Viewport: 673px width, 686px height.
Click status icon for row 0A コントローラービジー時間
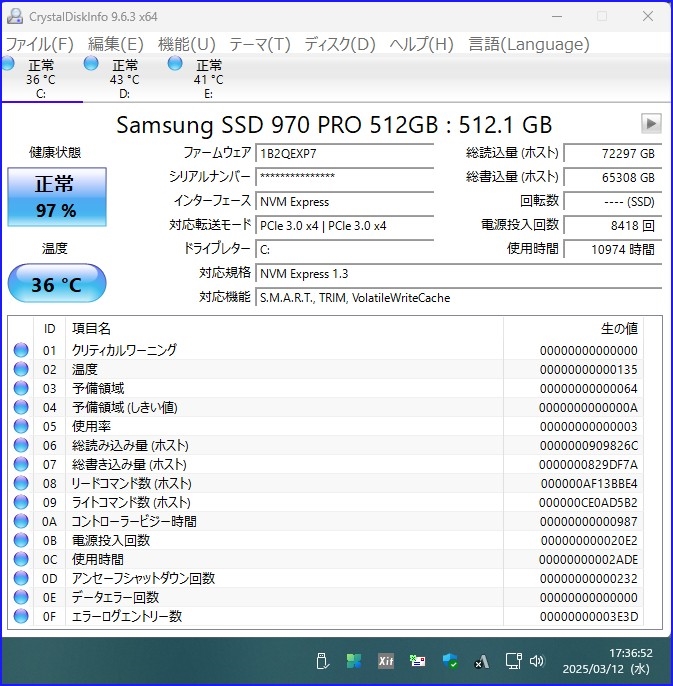pos(21,522)
